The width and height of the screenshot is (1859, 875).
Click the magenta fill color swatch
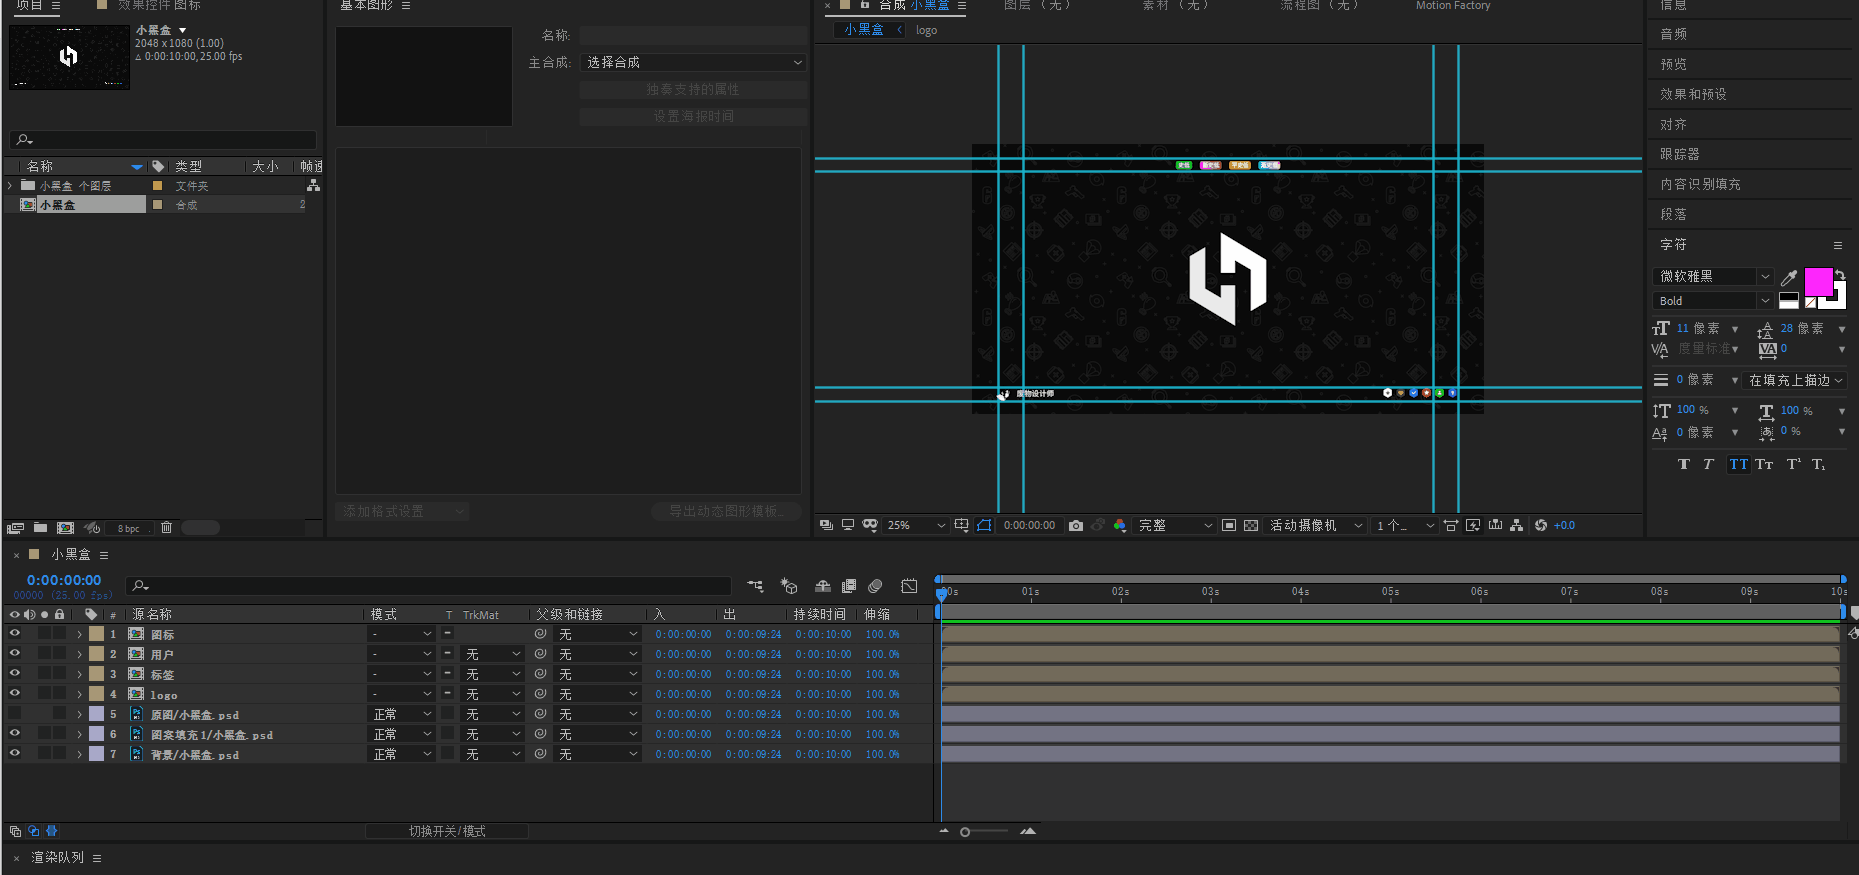pyautogui.click(x=1817, y=281)
